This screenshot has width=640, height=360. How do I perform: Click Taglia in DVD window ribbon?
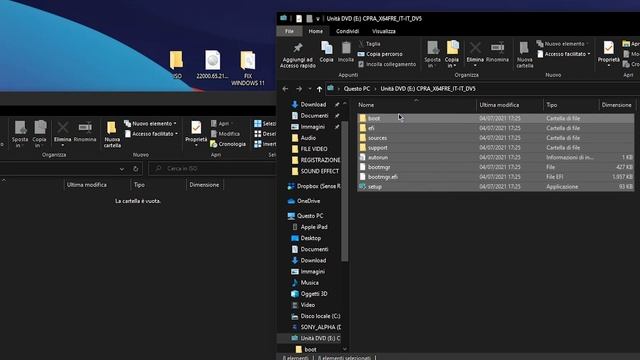370,44
